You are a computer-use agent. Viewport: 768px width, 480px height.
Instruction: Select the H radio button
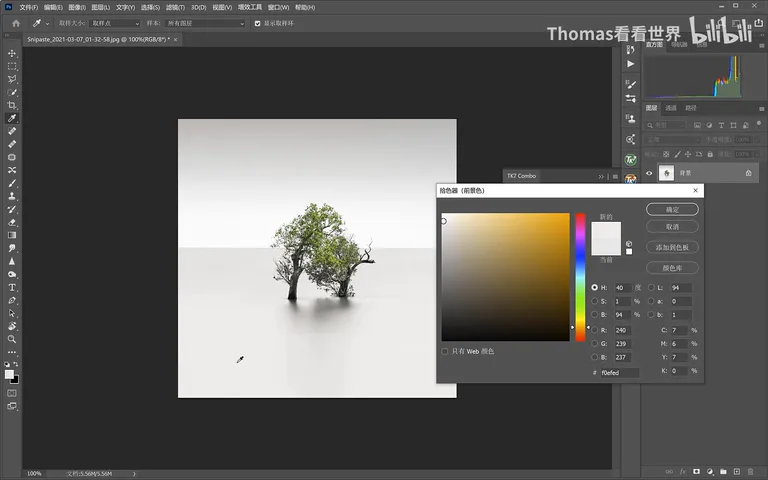595,288
